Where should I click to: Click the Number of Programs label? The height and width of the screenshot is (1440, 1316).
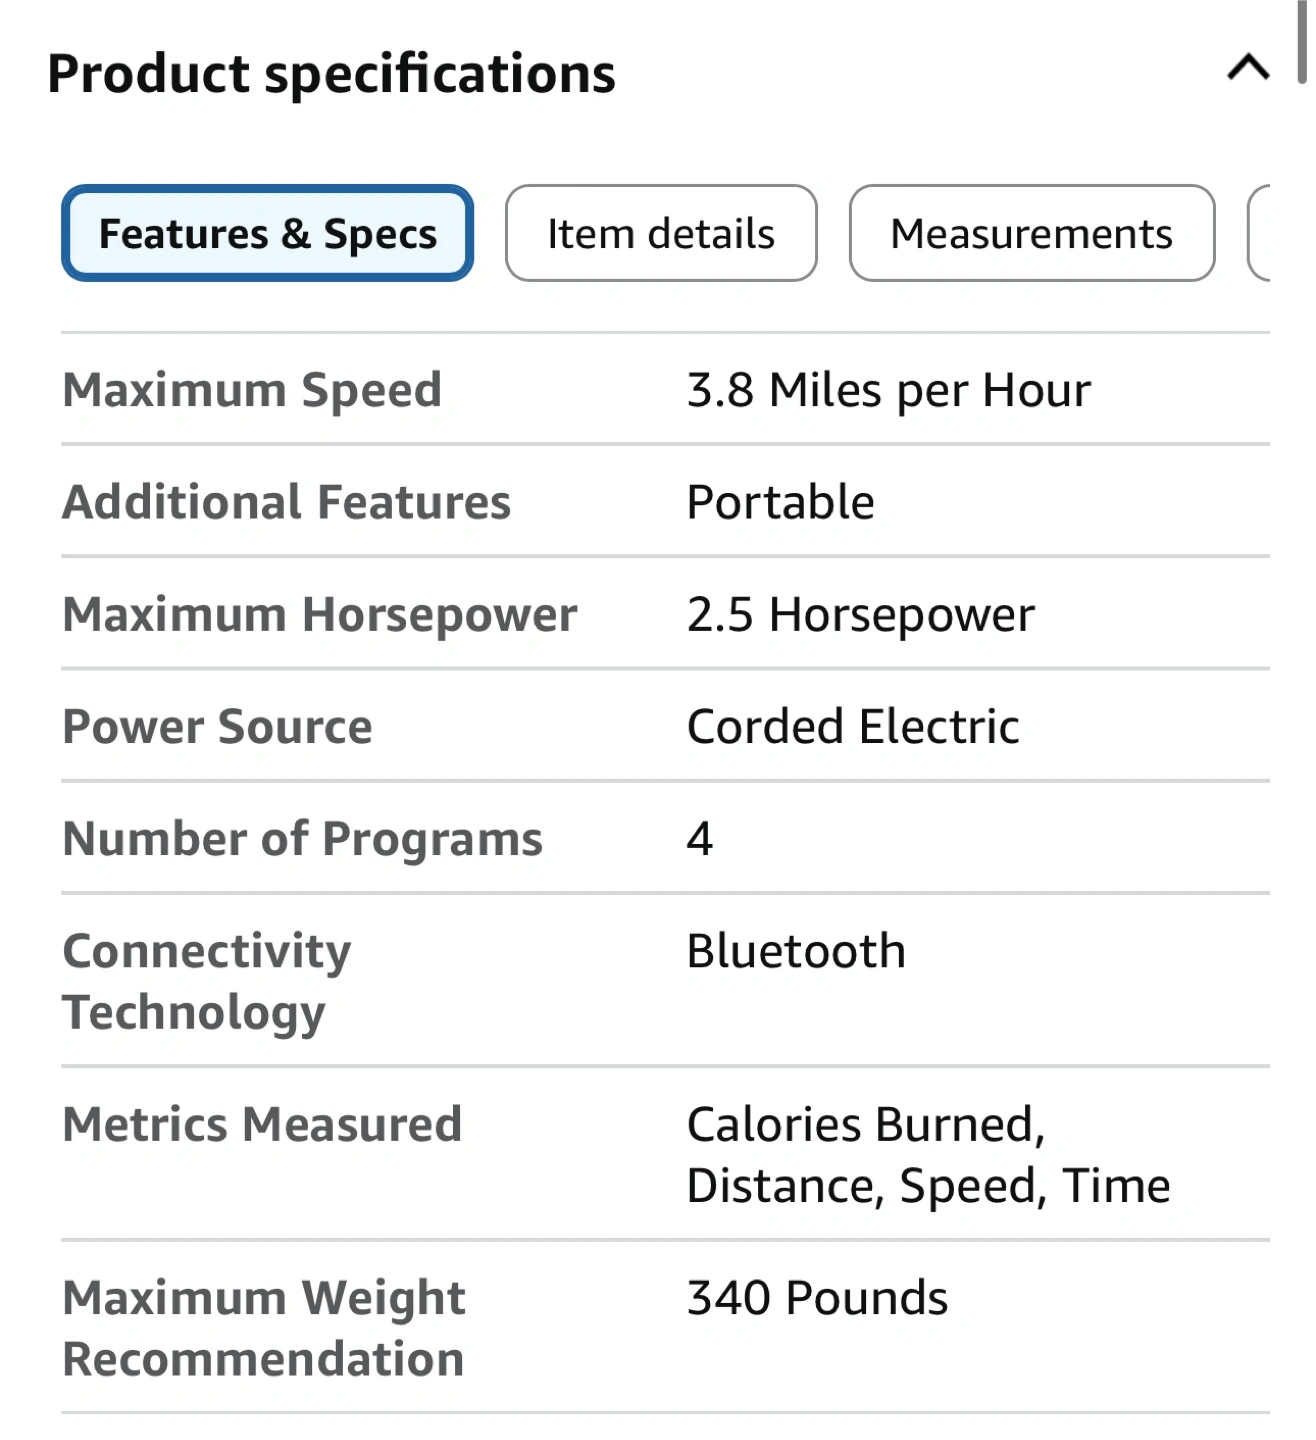[x=302, y=838]
